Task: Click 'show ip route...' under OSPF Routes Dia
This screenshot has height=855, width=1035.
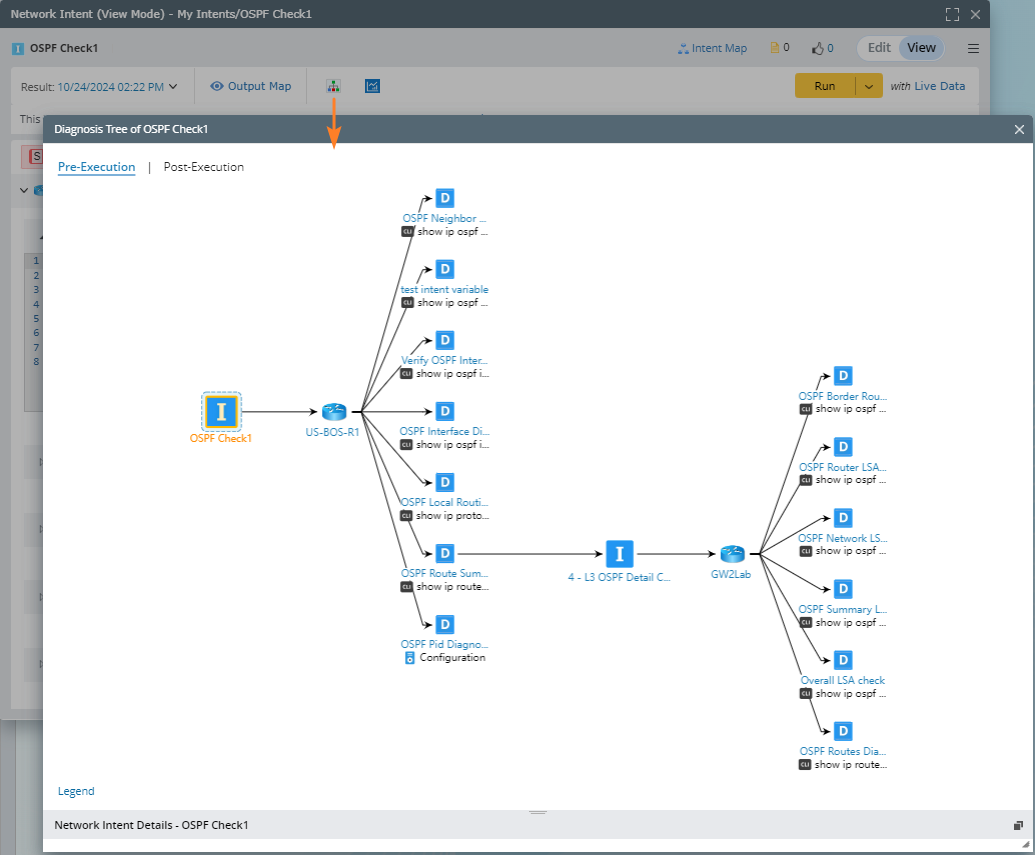Action: click(851, 765)
